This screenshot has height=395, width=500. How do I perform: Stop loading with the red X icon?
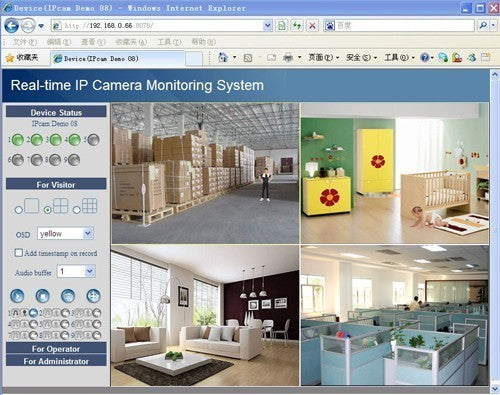(x=312, y=26)
